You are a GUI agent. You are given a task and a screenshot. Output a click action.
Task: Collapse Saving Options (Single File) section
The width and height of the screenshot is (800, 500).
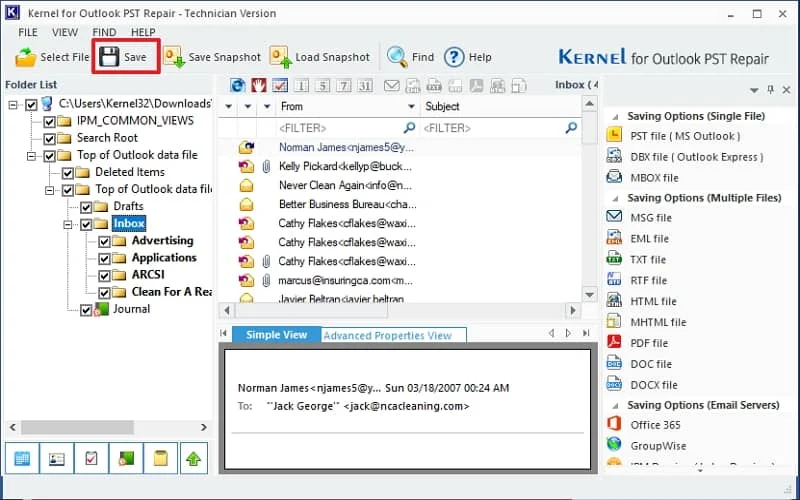click(615, 117)
